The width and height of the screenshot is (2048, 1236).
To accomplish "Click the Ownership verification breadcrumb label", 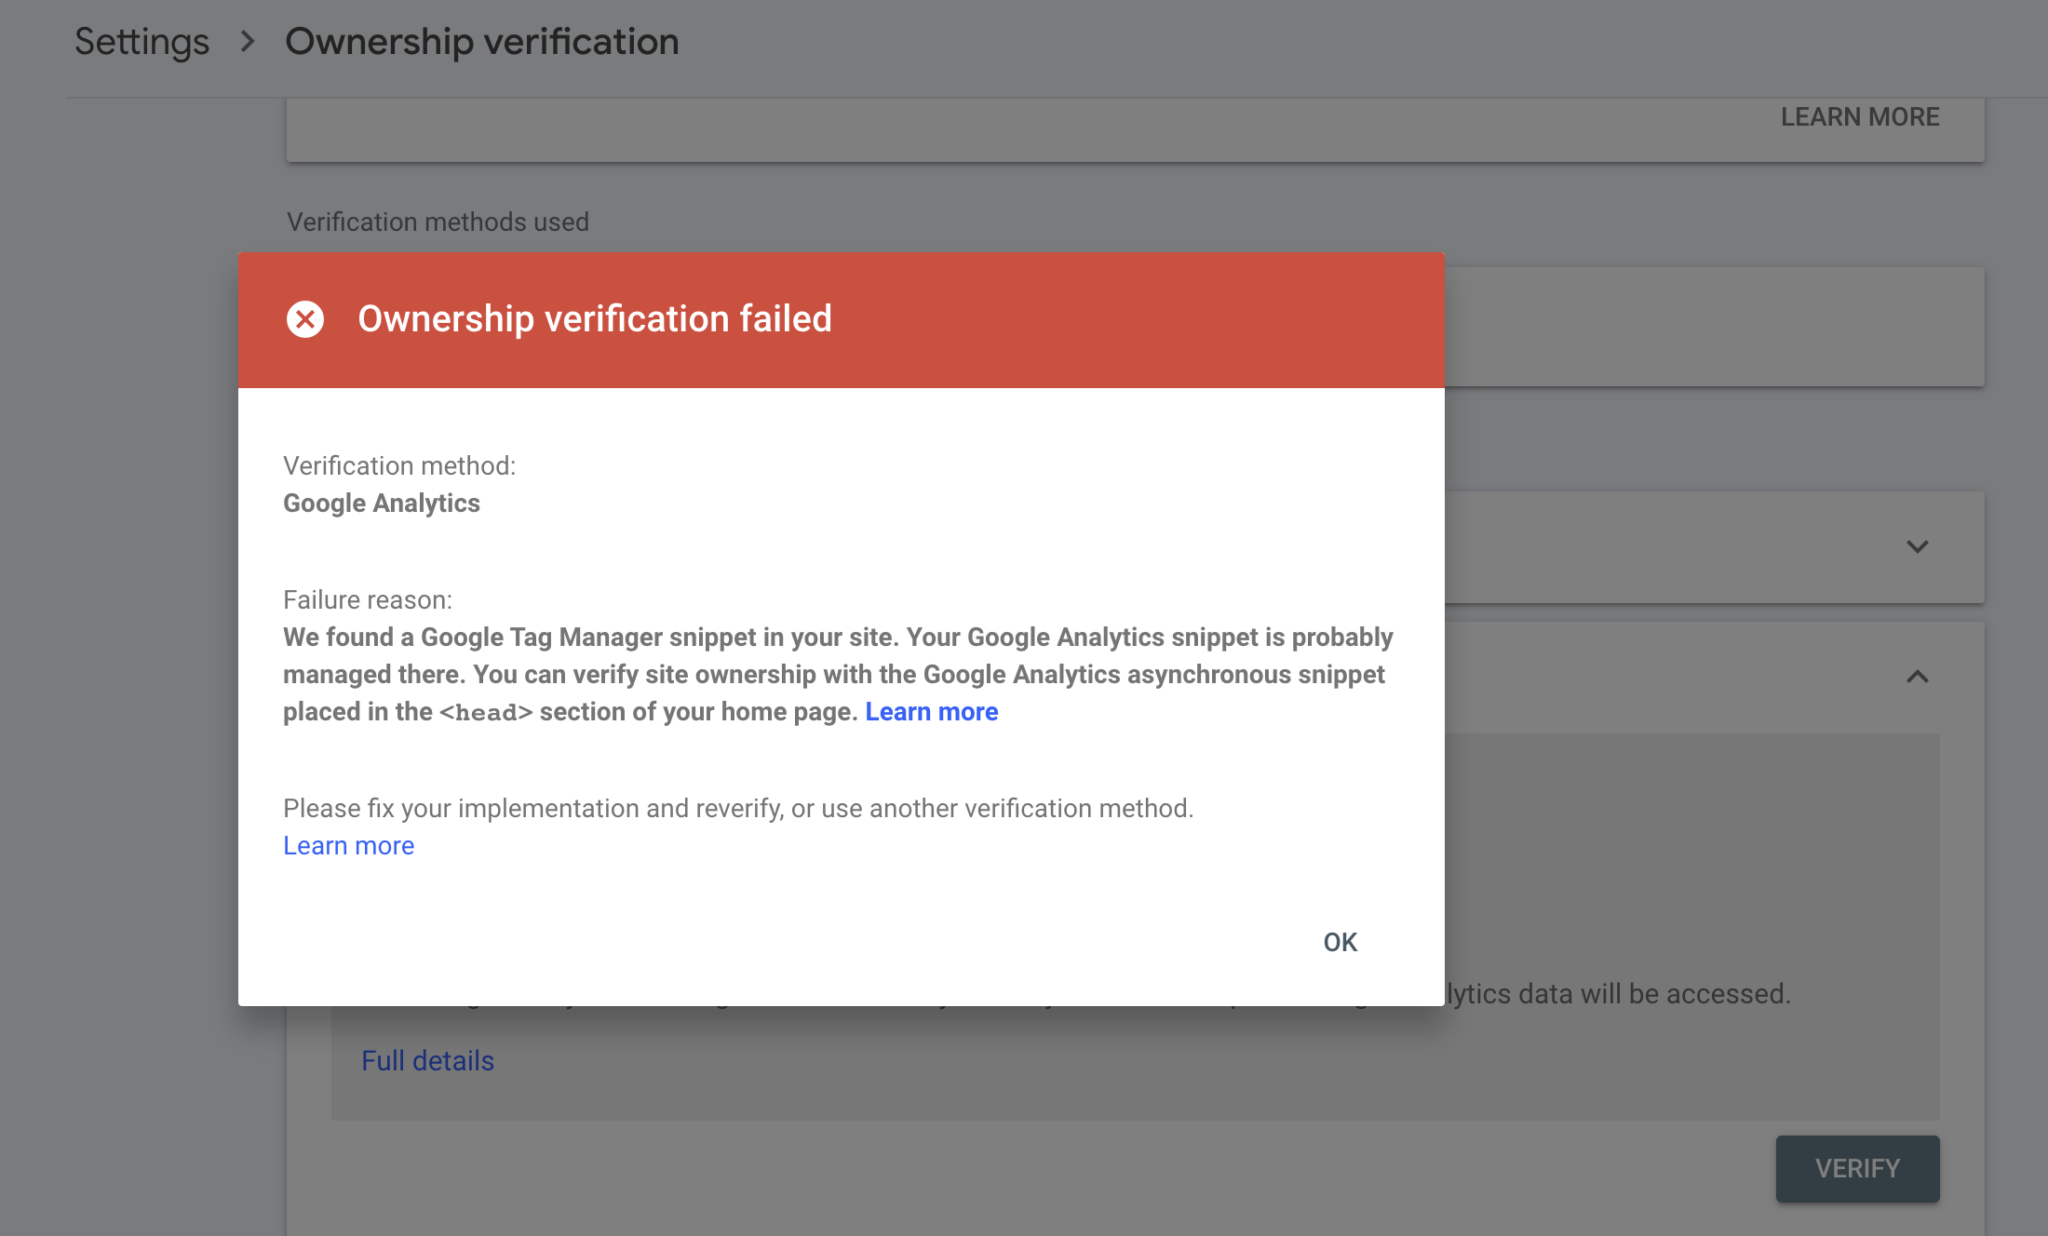I will pyautogui.click(x=482, y=41).
